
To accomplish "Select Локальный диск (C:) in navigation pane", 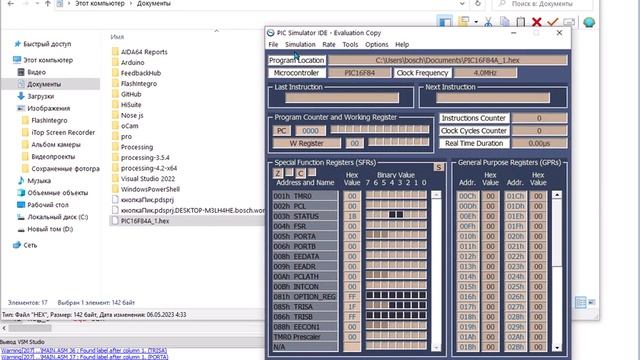I will (58, 217).
